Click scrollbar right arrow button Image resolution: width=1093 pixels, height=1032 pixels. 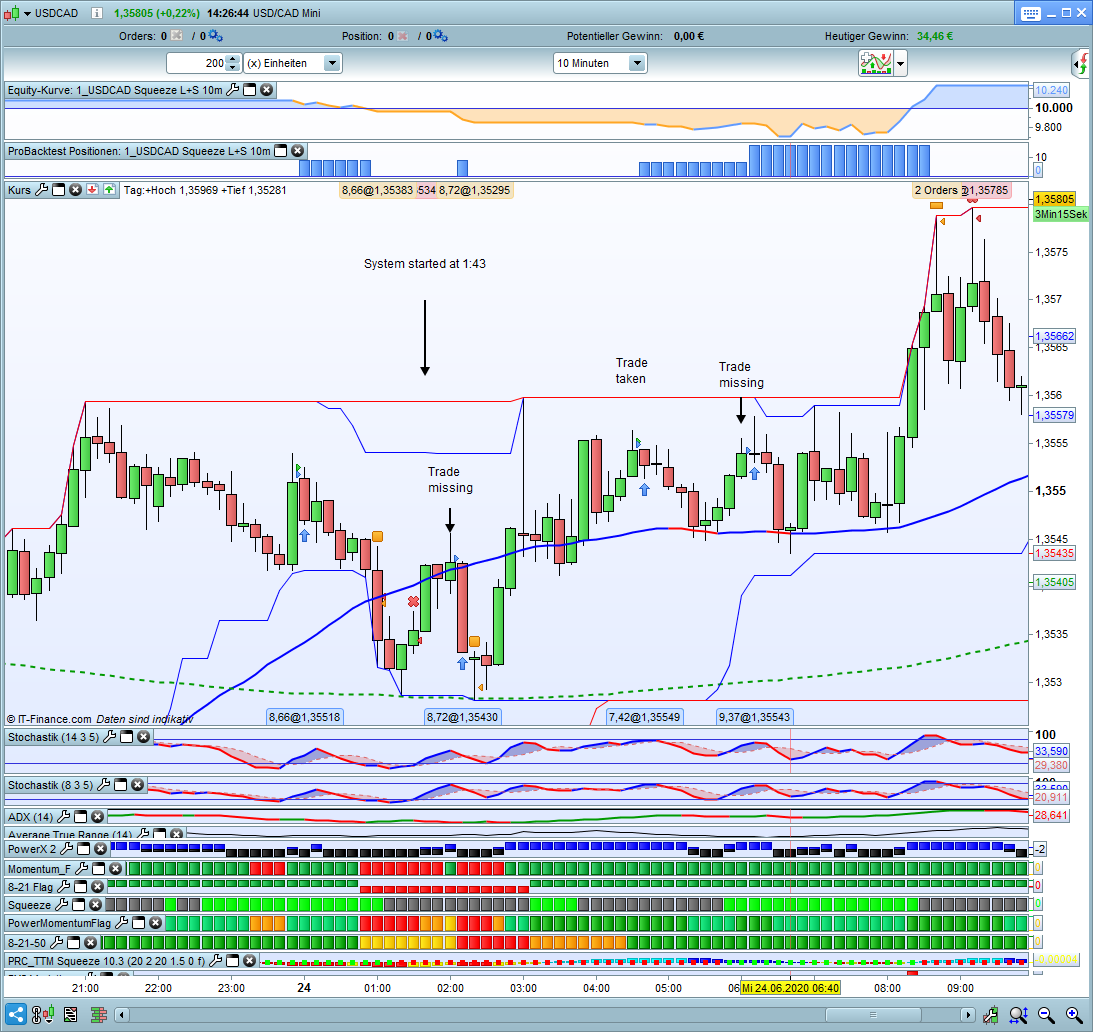pyautogui.click(x=968, y=1015)
